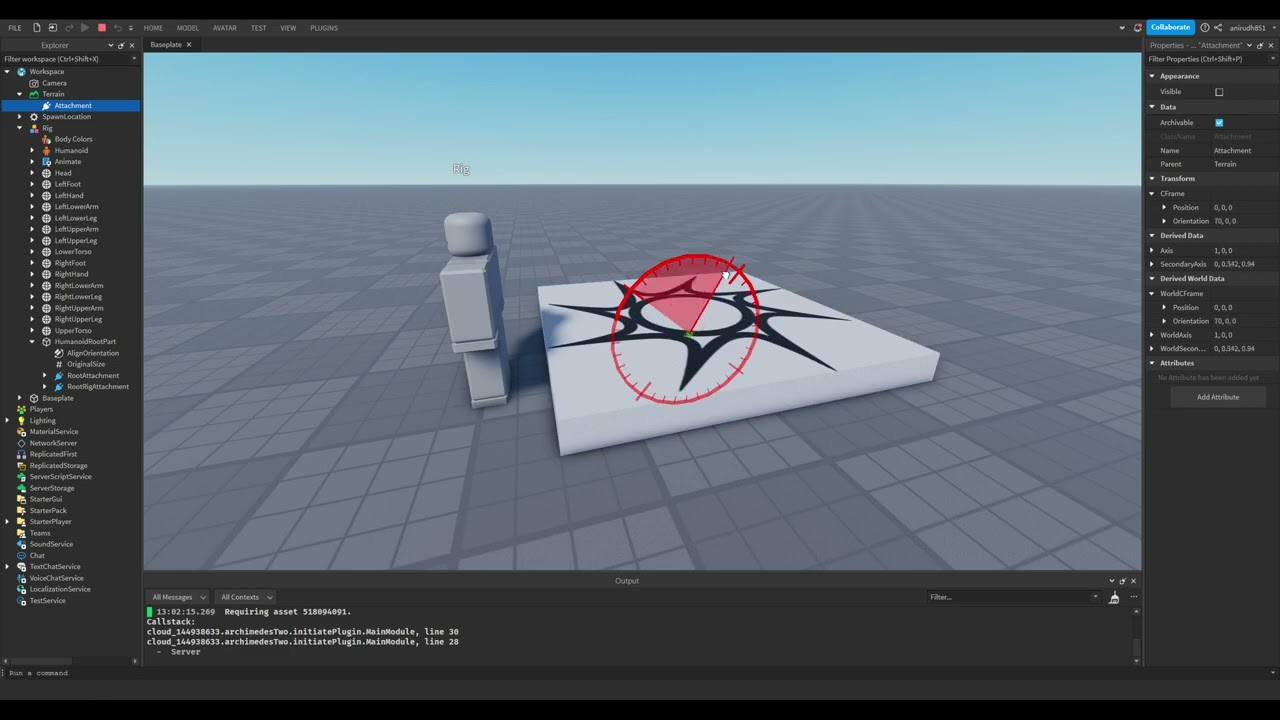The width and height of the screenshot is (1280, 720).
Task: Uncheck the Archivable property checkbox
Action: click(x=1218, y=122)
